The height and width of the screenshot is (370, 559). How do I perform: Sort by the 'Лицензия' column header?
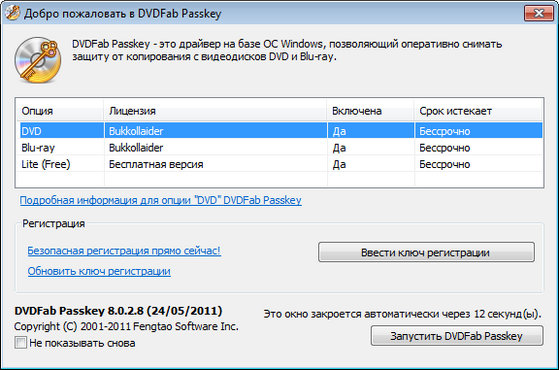215,111
